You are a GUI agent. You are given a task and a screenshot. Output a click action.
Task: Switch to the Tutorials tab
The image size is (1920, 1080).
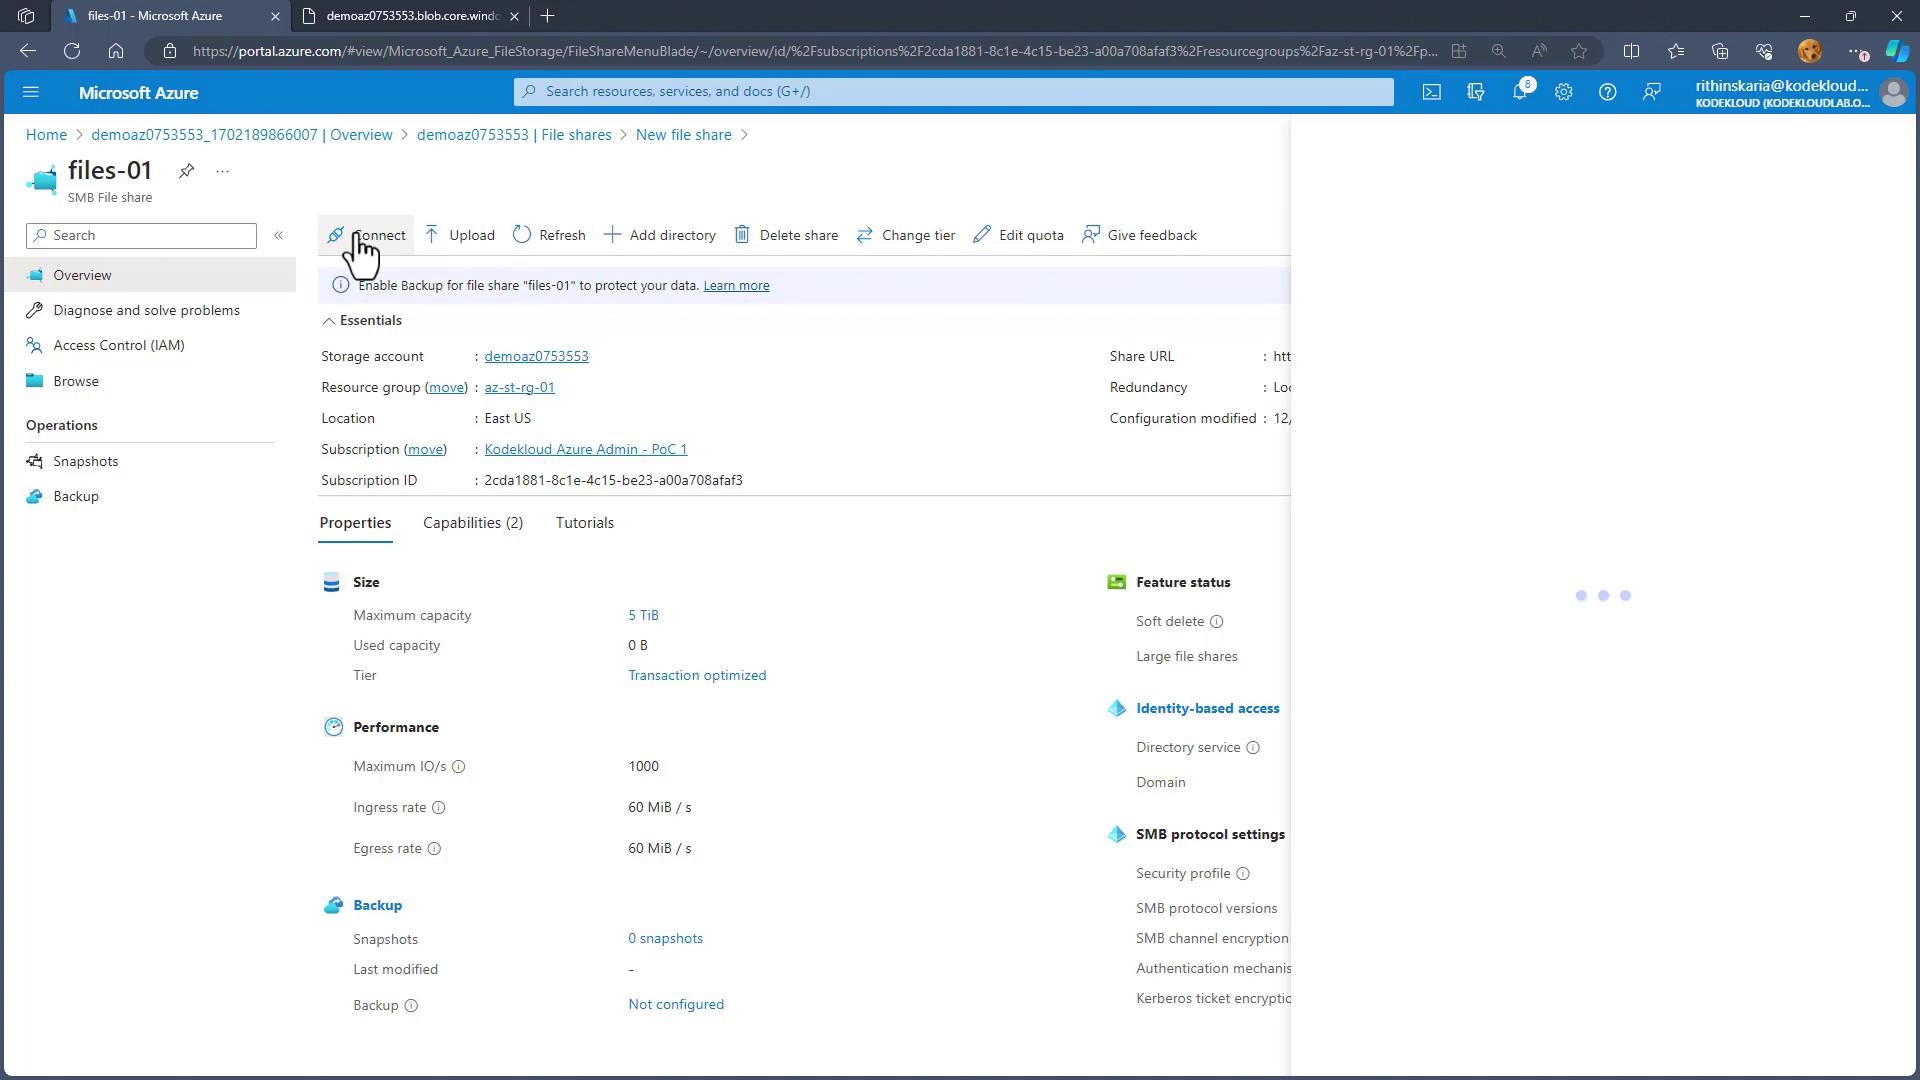(x=584, y=523)
